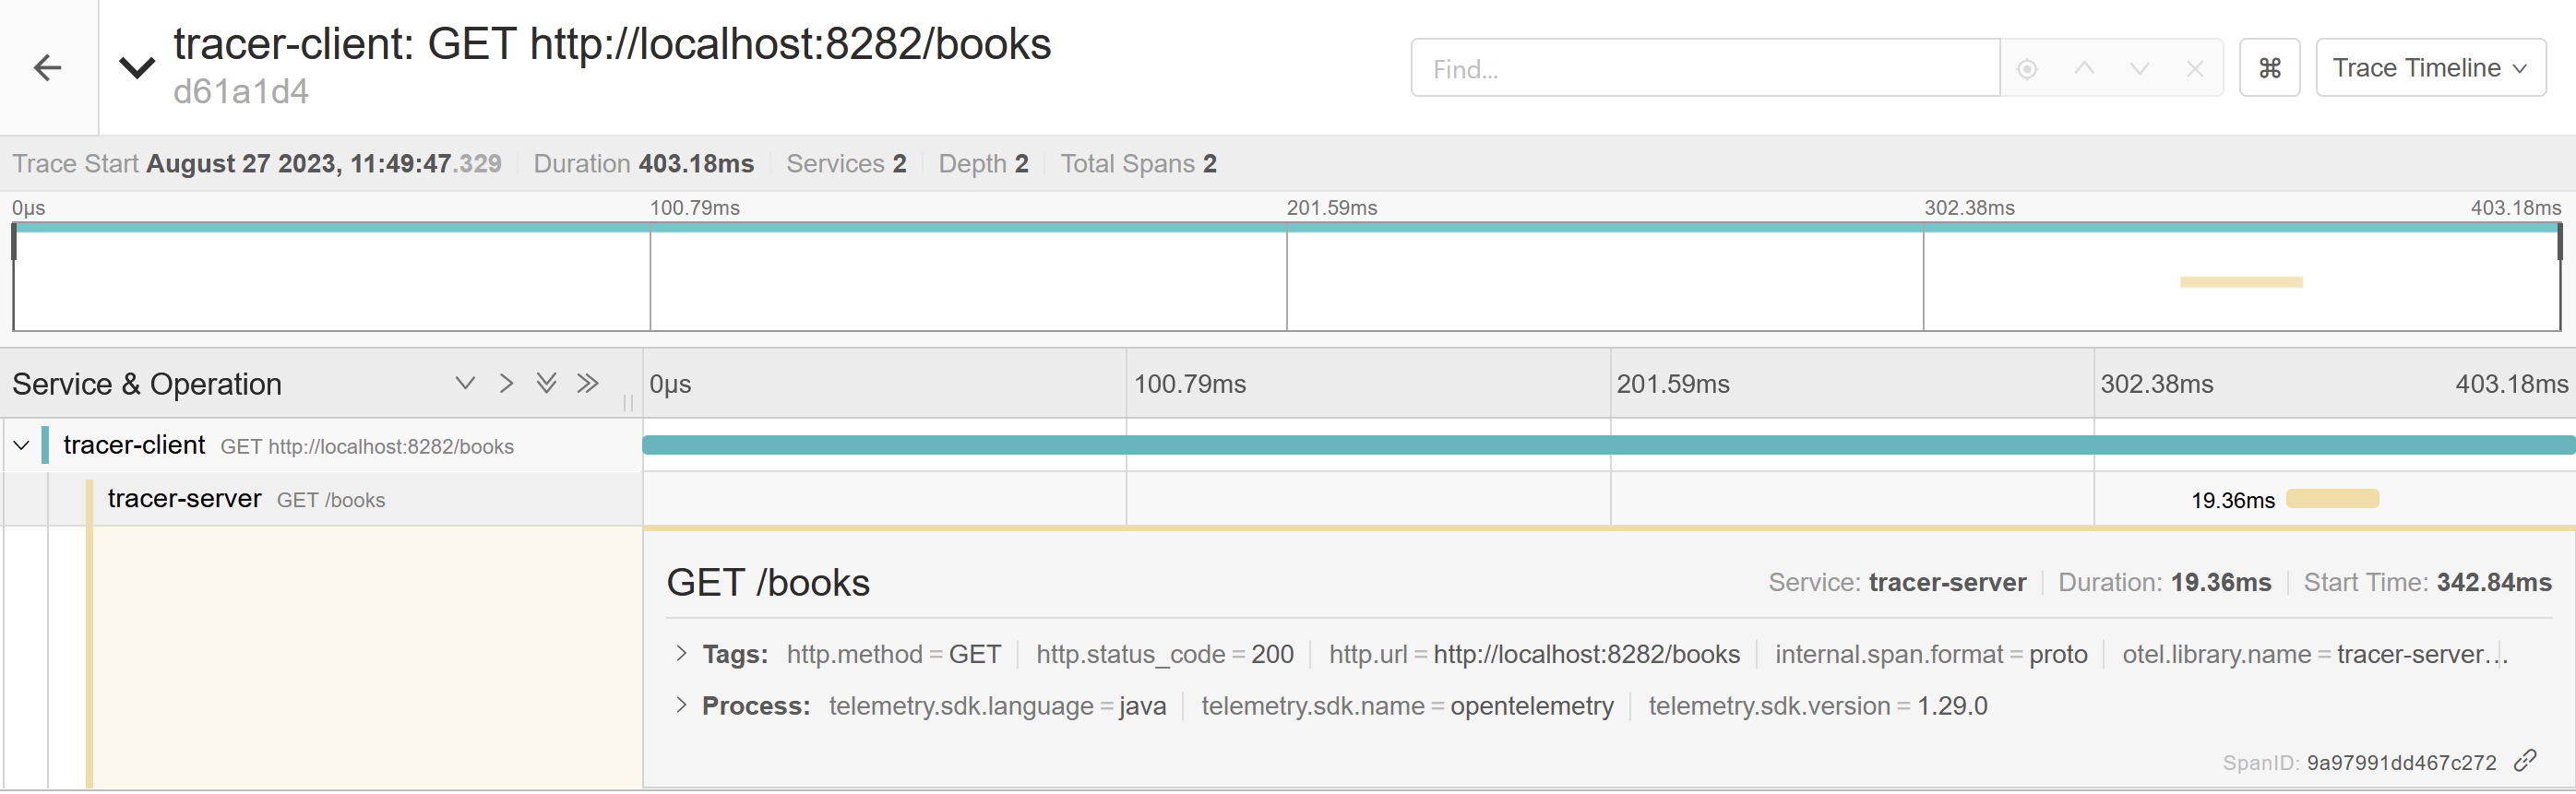Click the locate/focus matches target icon
The image size is (2576, 794).
point(2027,69)
